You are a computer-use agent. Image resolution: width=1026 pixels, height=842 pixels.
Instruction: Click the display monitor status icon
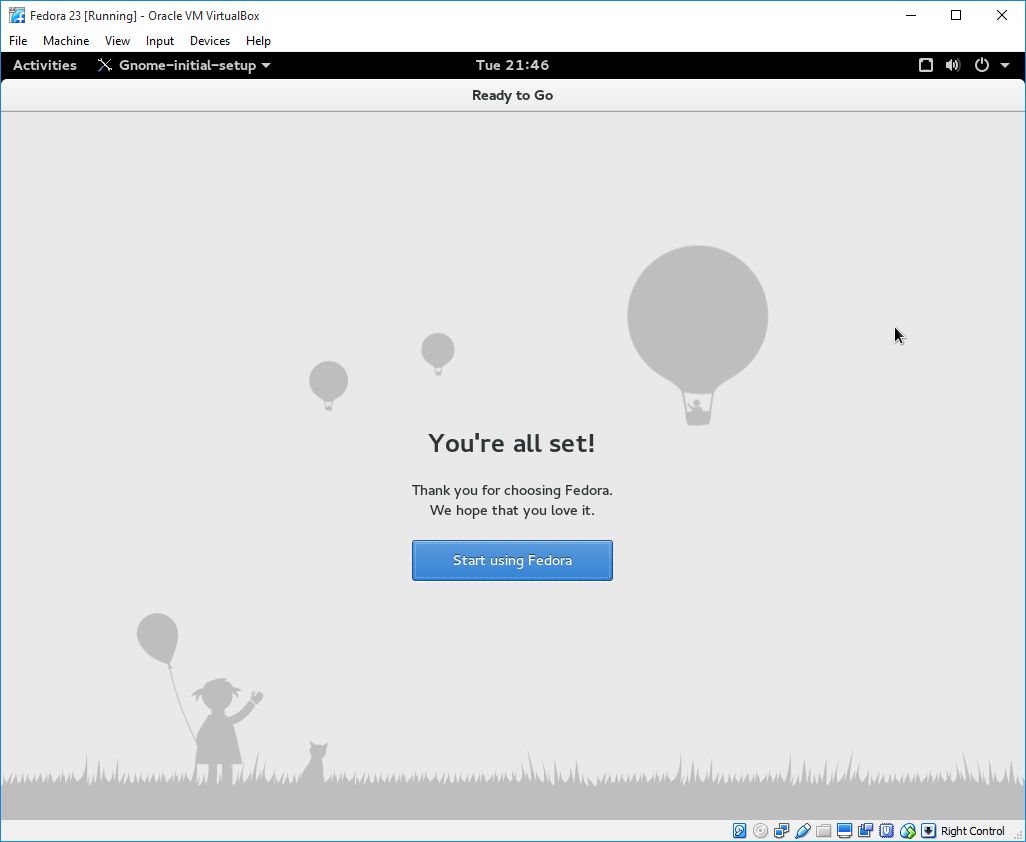coord(844,831)
